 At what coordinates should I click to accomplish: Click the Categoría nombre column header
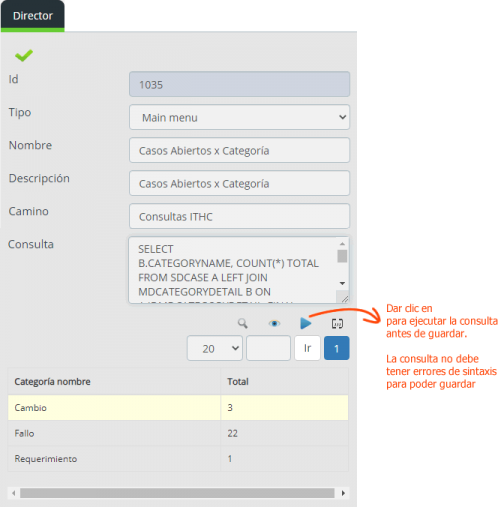(52, 382)
